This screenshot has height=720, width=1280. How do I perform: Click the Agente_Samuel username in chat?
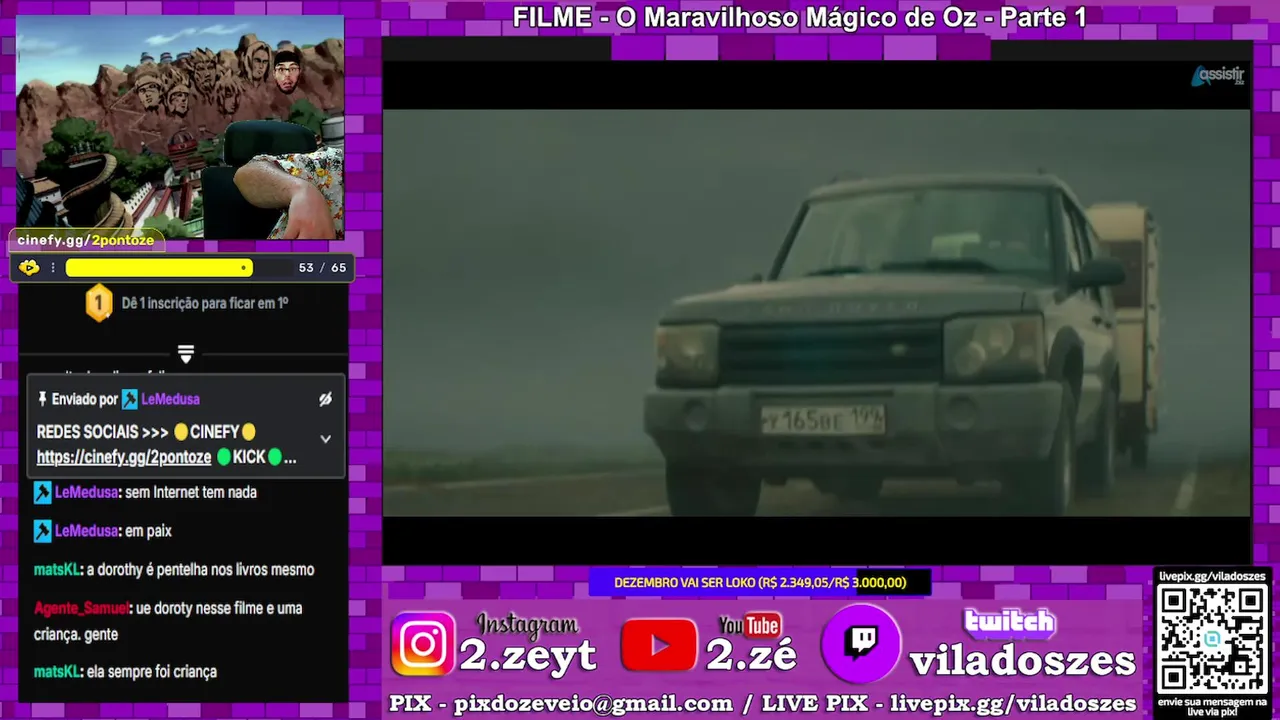[x=82, y=608]
